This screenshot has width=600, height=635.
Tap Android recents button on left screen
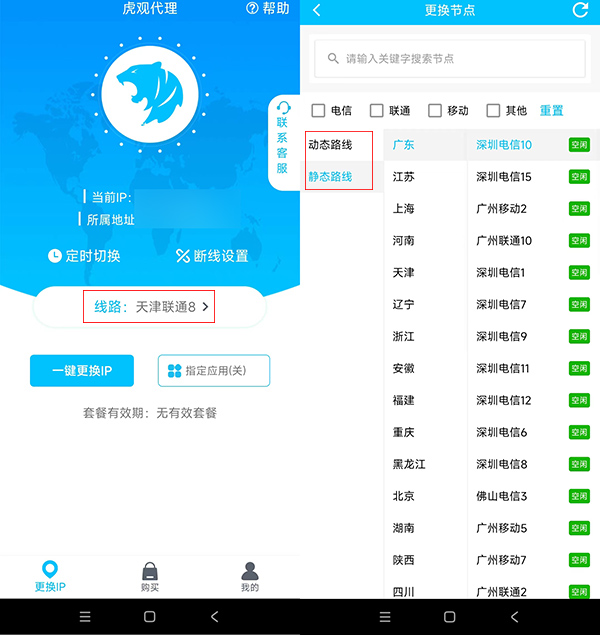coord(85,617)
